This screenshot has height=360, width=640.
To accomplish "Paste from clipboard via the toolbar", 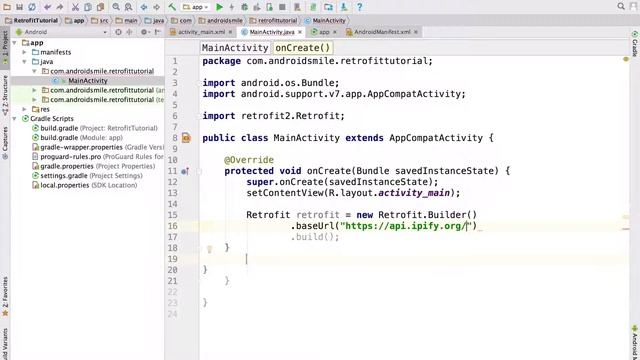I will [x=100, y=7].
